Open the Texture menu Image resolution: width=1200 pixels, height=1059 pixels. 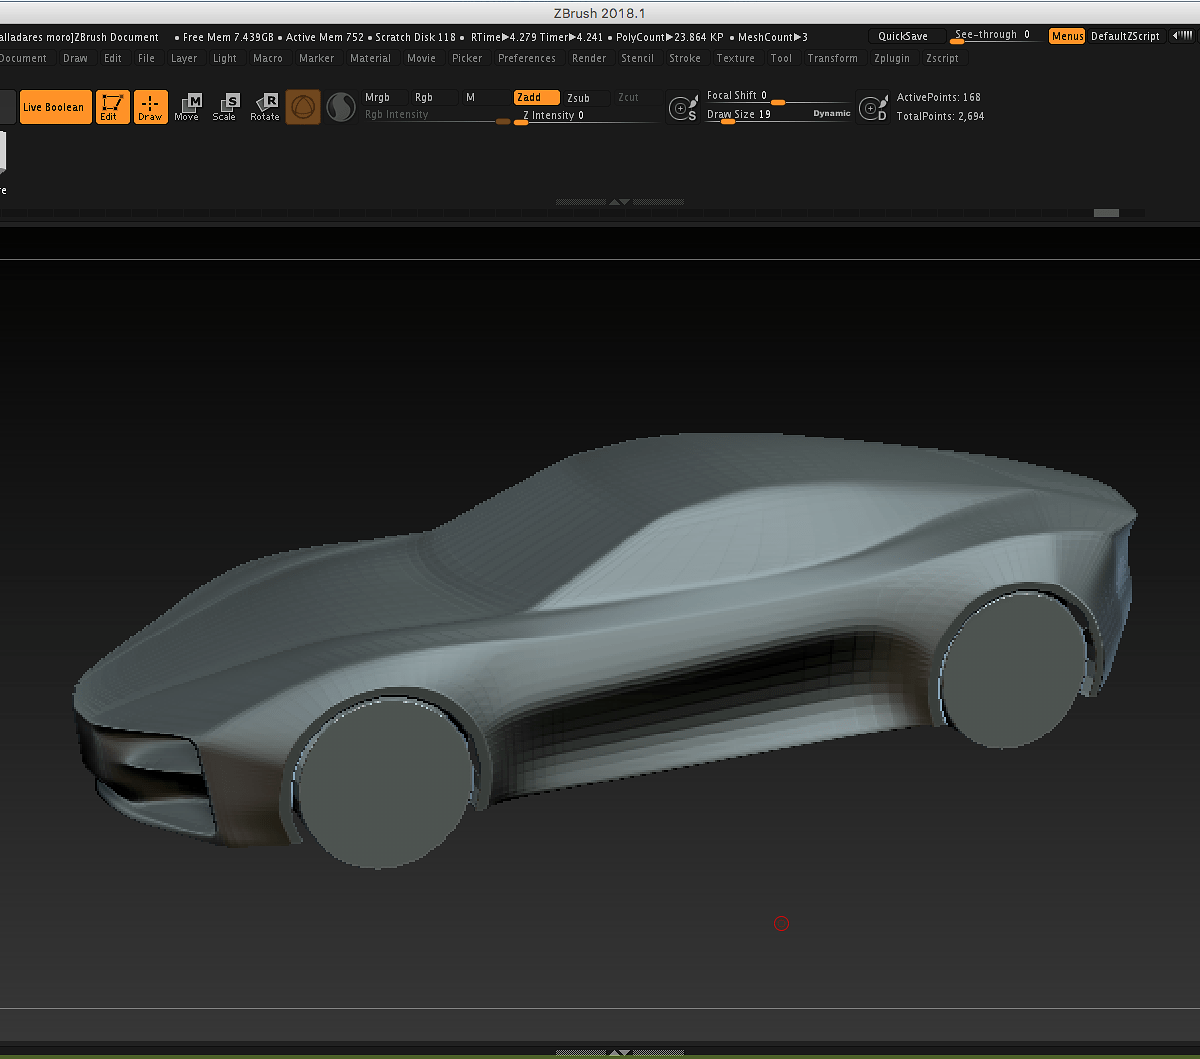[736, 58]
